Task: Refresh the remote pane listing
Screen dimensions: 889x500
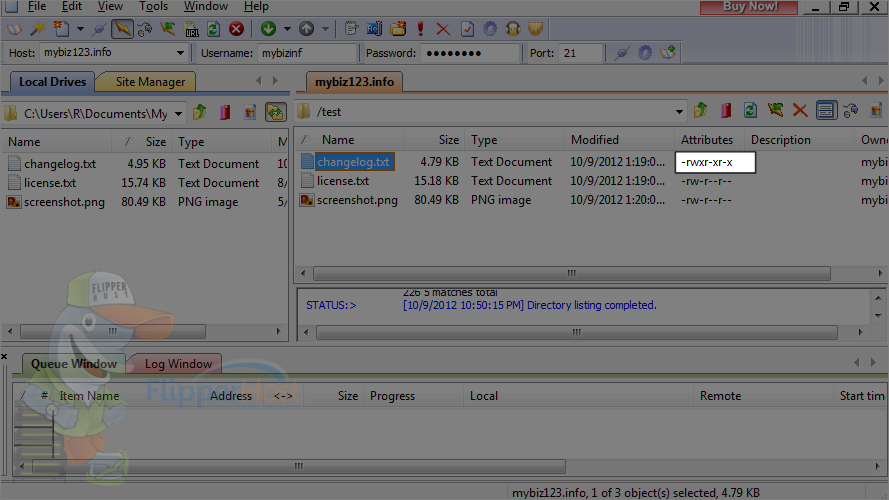Action: pos(750,111)
